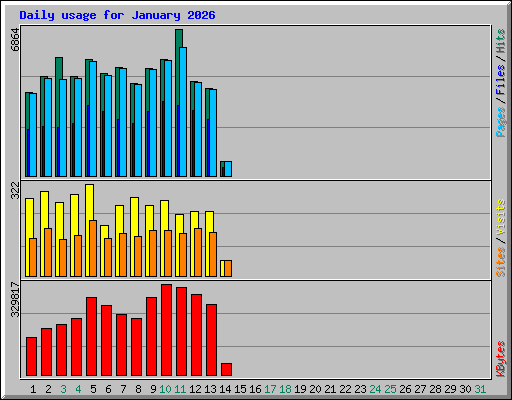Click the red KBytes bar for day 13
Viewport: 512px width, 400px height.
pyautogui.click(x=211, y=340)
